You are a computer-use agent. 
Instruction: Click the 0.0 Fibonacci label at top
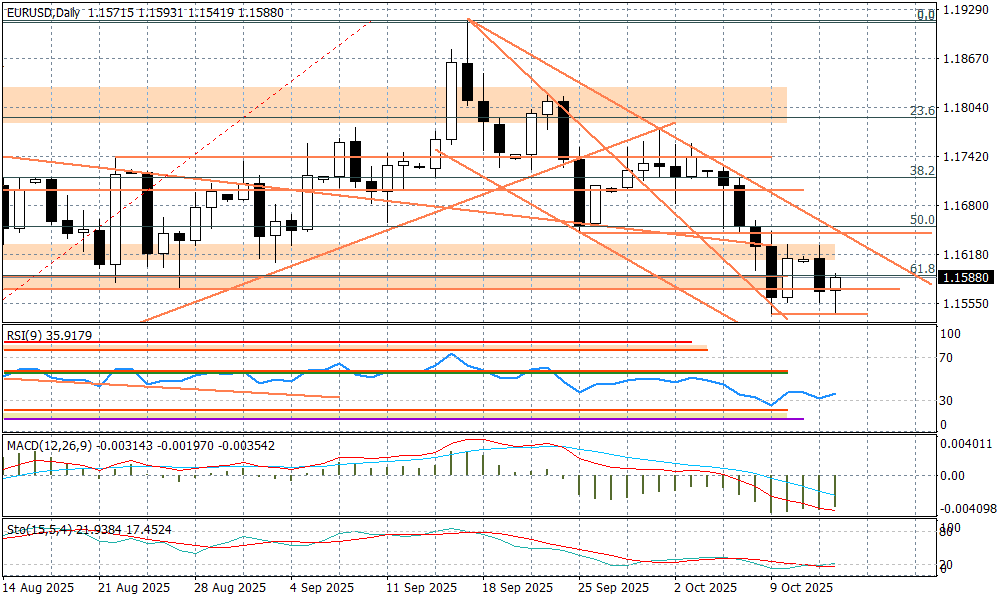(926, 15)
